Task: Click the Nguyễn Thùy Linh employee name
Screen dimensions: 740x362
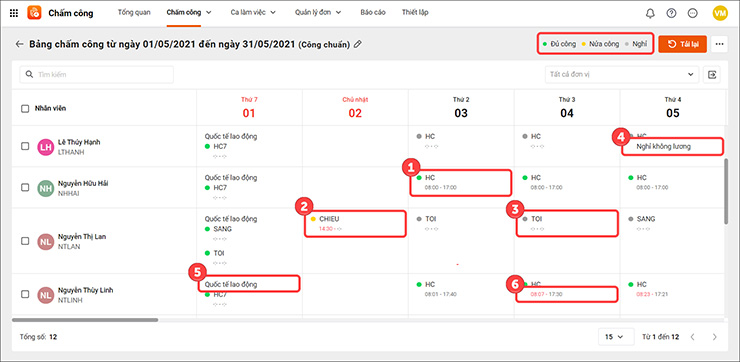Action: 85,290
